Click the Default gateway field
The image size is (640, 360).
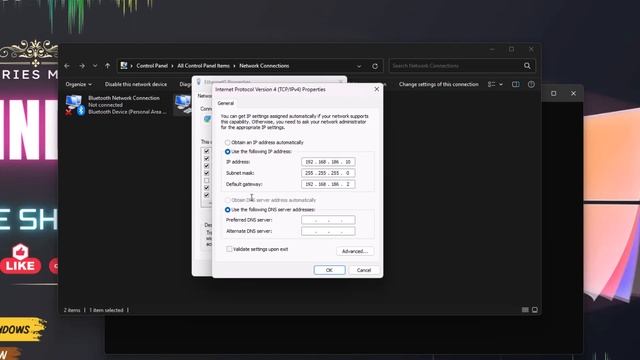click(x=328, y=184)
